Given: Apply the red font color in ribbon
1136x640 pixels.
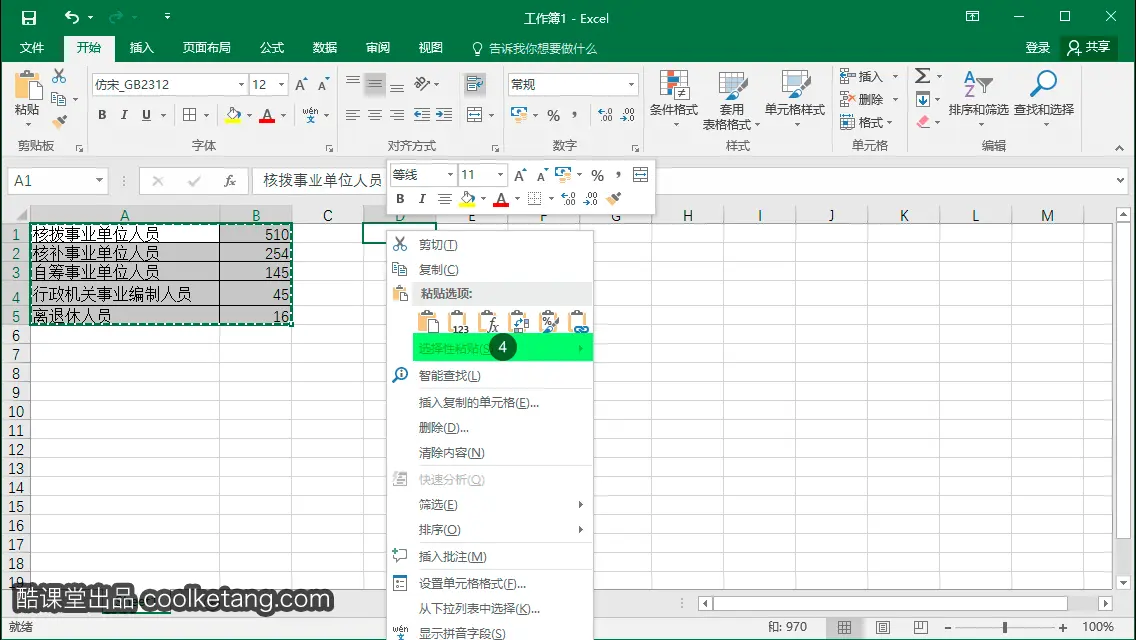Looking at the screenshot, I should 267,115.
